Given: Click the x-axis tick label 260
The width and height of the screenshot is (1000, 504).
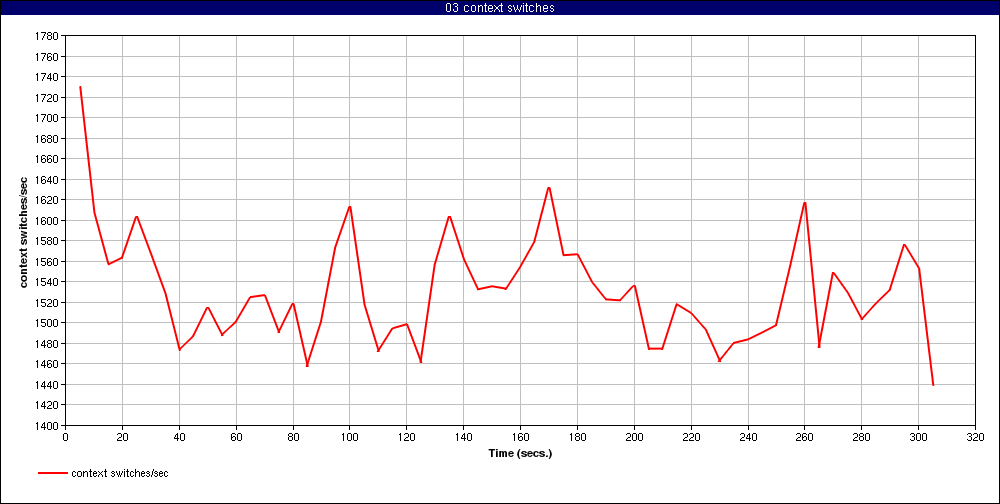Looking at the screenshot, I should coord(805,438).
